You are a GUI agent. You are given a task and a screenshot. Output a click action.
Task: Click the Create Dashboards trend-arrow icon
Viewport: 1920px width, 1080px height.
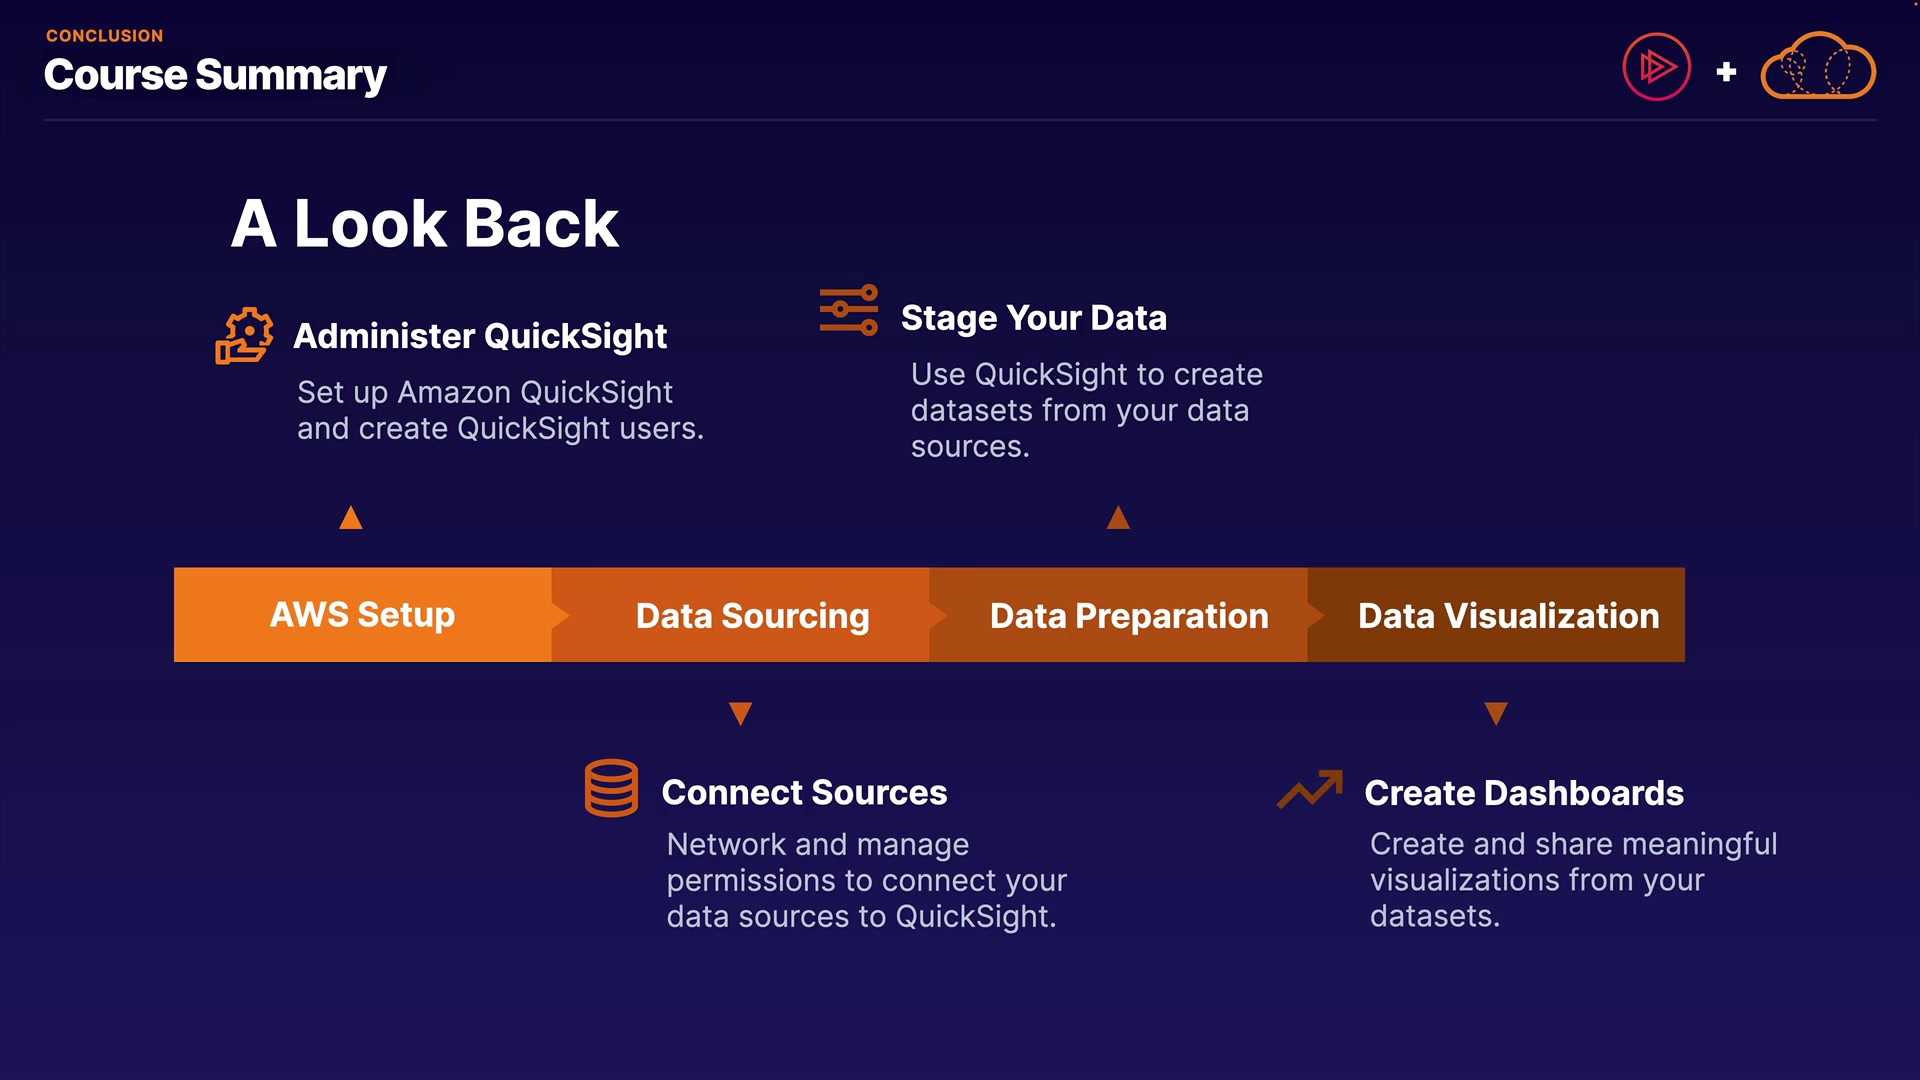point(1310,789)
